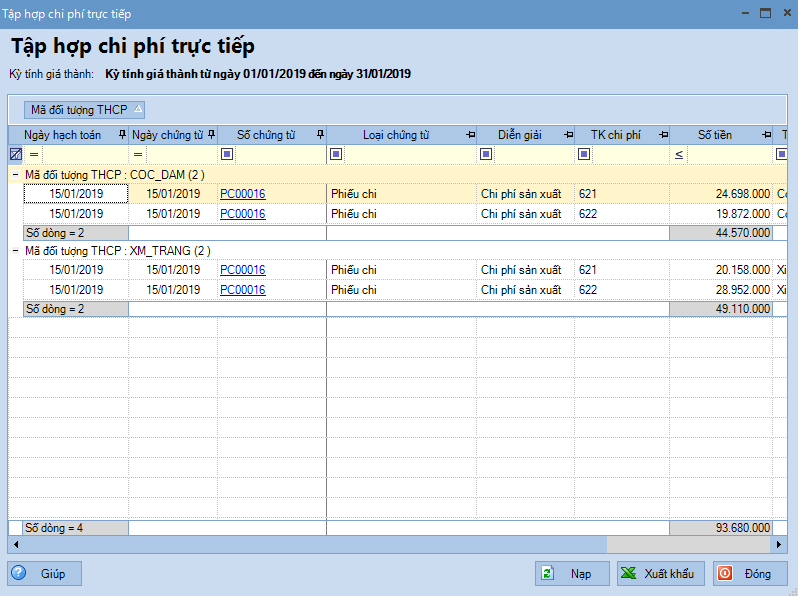The height and width of the screenshot is (596, 798).
Task: Export data with Xuất khẩu button
Action: tap(660, 574)
